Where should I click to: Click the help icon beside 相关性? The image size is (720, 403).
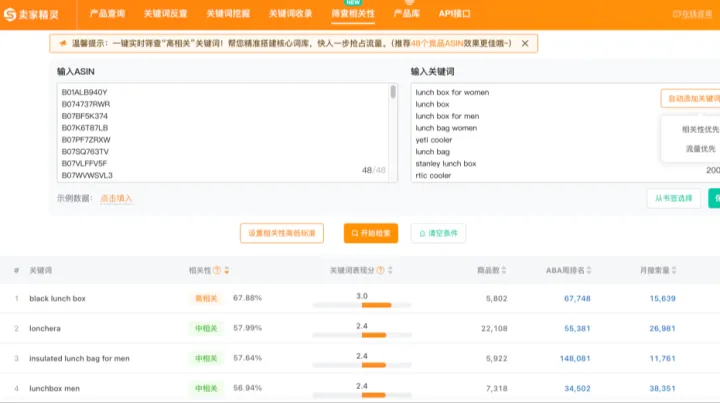click(x=217, y=270)
